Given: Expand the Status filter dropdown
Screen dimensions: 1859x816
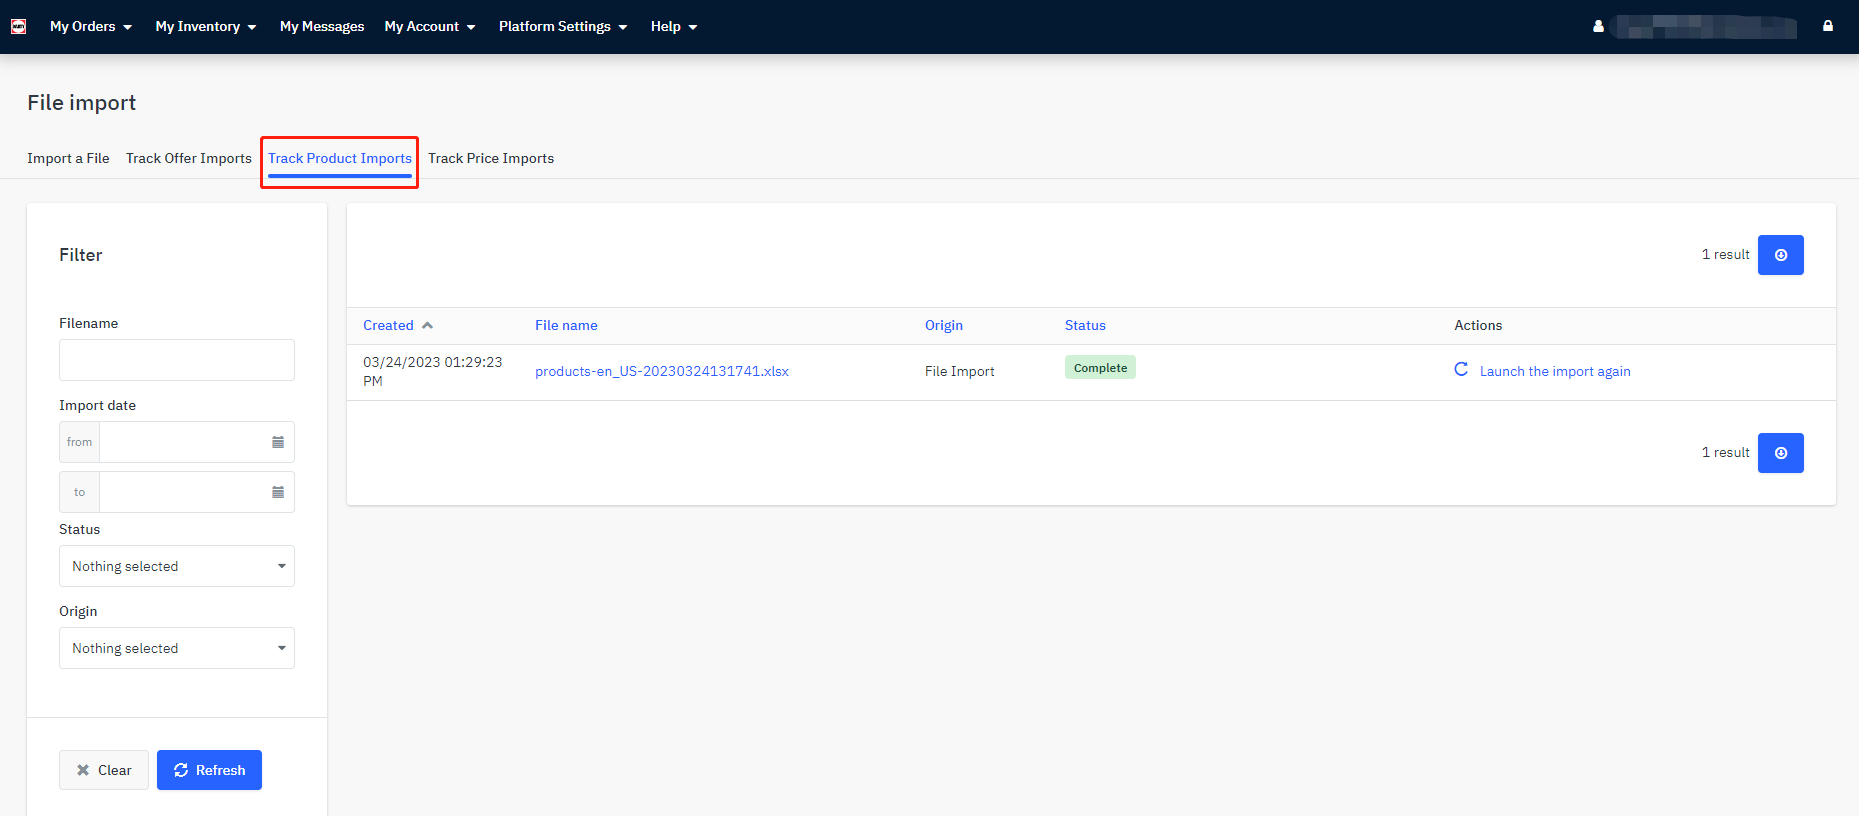Looking at the screenshot, I should pyautogui.click(x=177, y=566).
